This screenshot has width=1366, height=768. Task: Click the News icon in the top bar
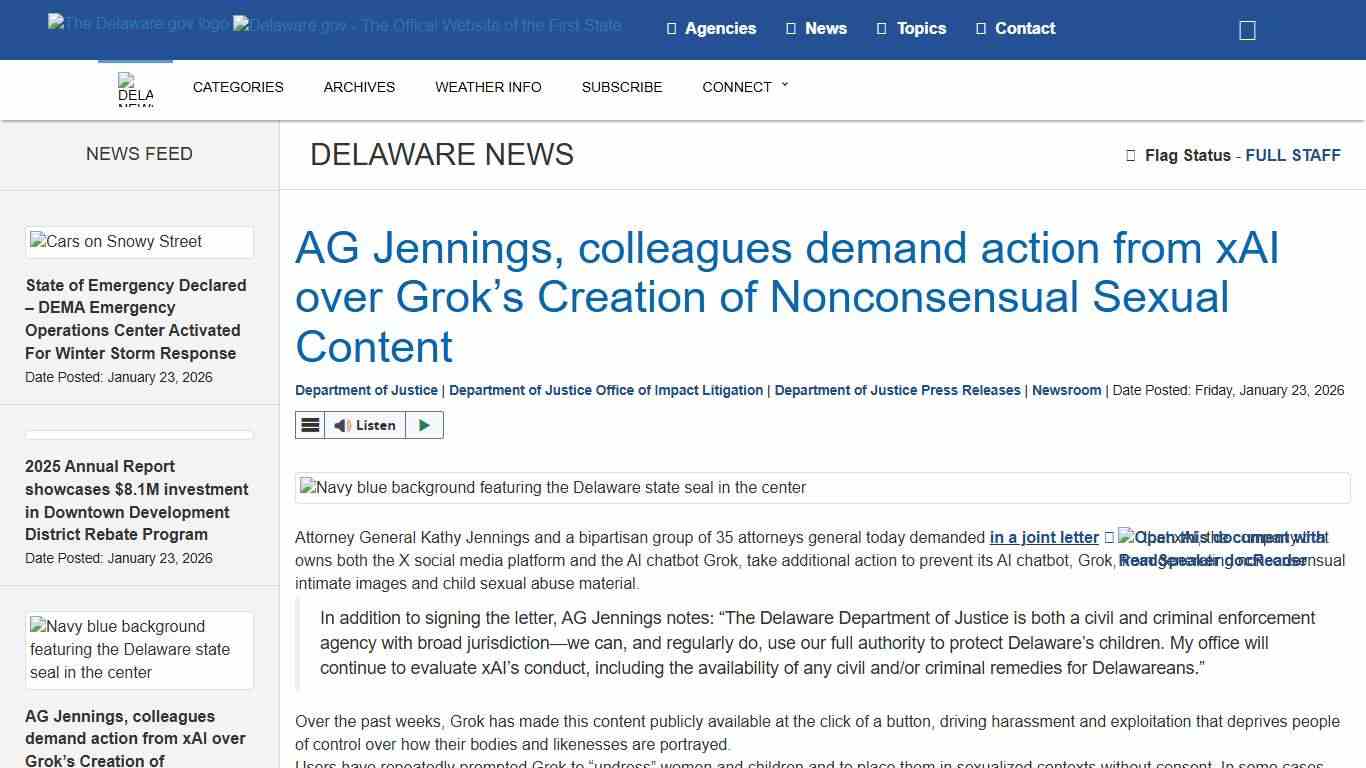(790, 28)
